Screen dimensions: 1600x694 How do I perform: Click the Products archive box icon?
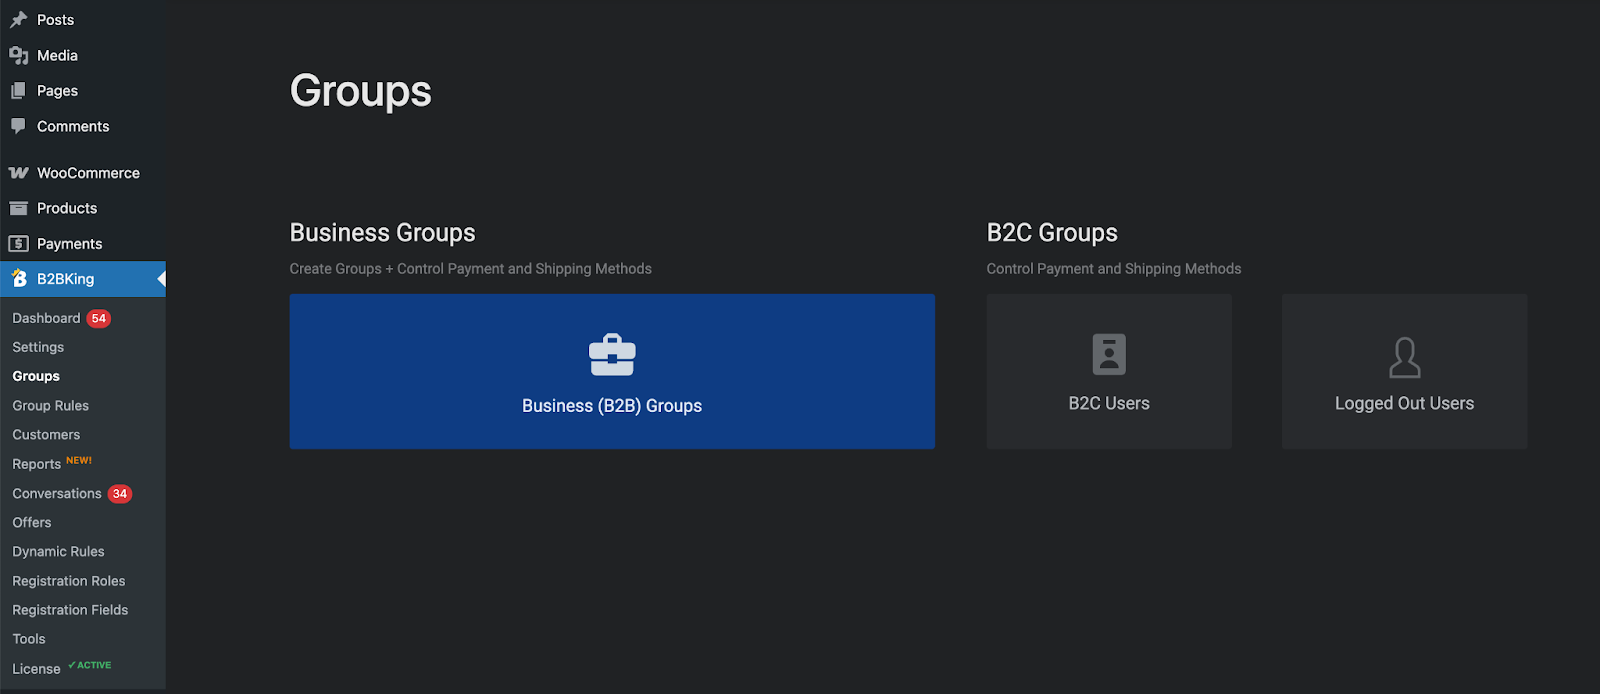coord(19,208)
